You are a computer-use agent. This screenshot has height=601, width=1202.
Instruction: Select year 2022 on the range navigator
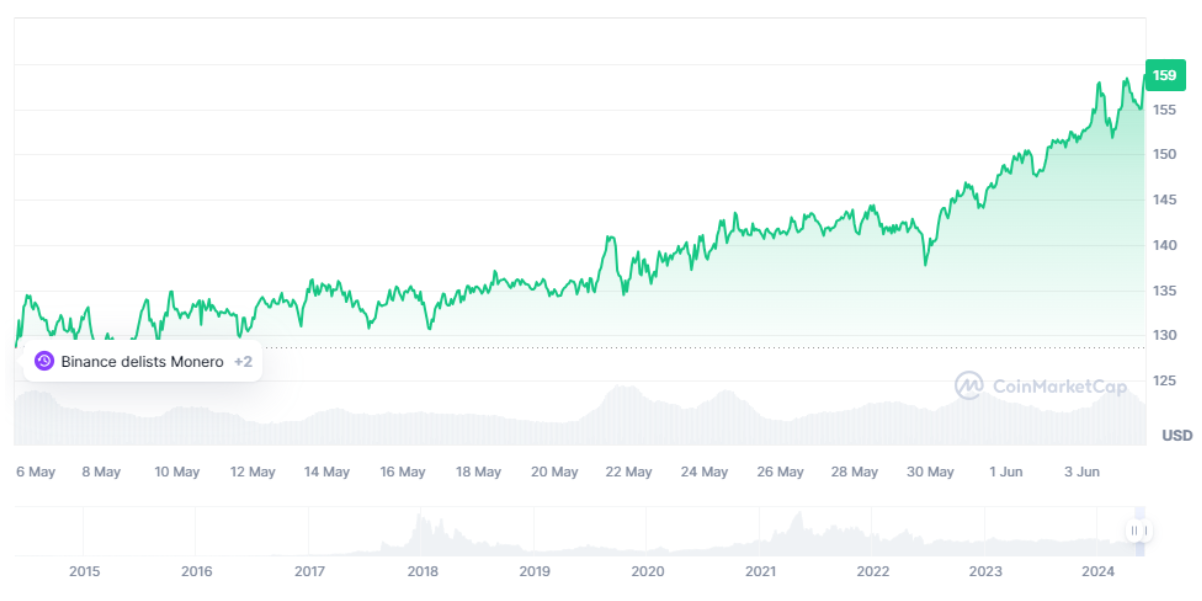(873, 572)
